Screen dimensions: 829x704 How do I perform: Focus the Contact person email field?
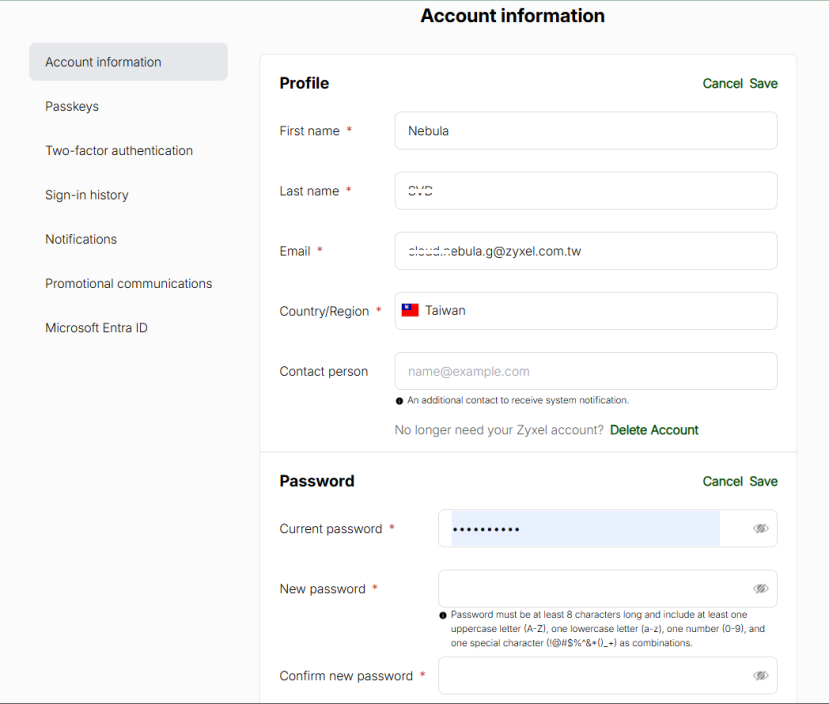pos(585,371)
